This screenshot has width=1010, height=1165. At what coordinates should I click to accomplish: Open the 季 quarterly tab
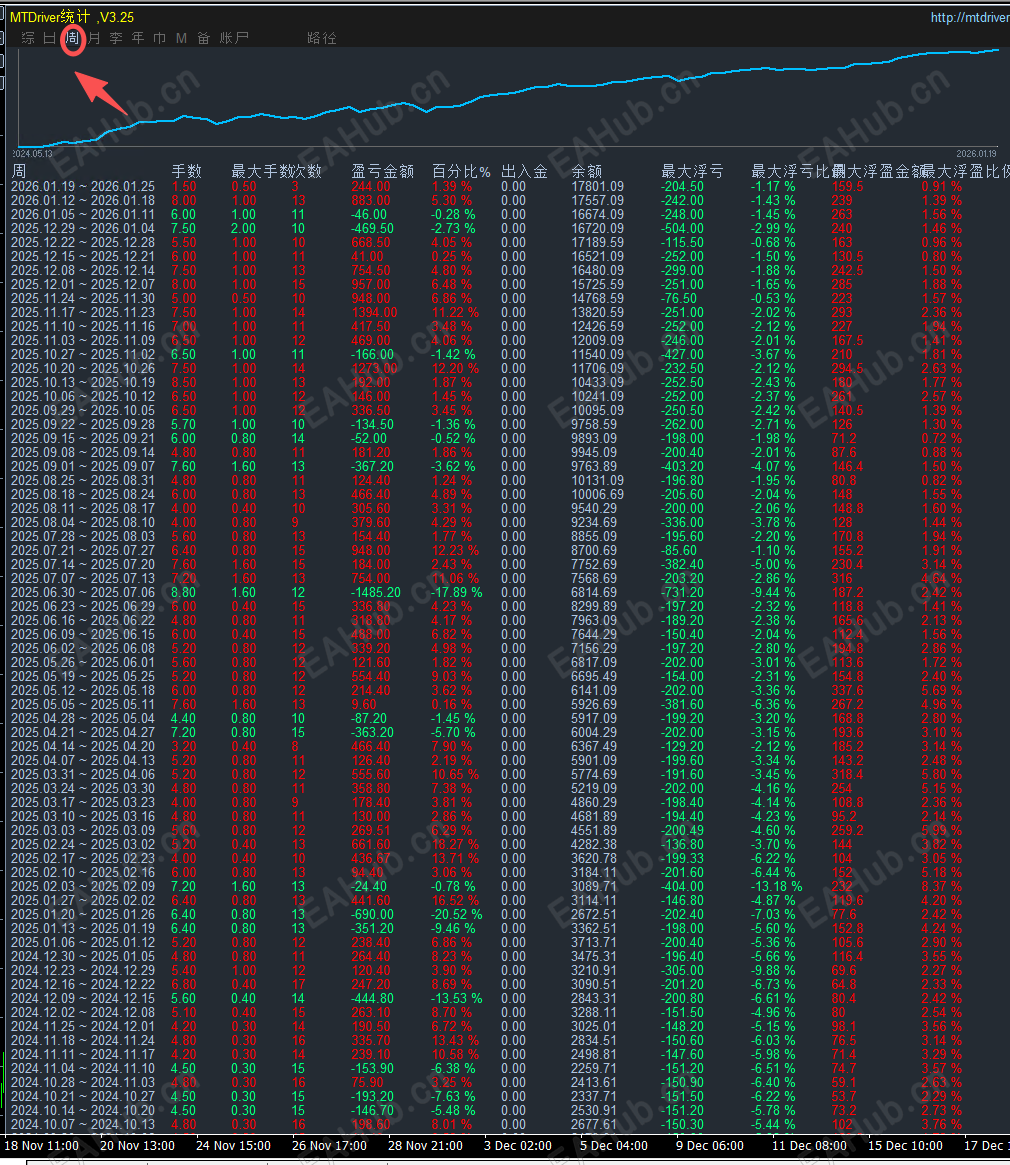pos(116,38)
